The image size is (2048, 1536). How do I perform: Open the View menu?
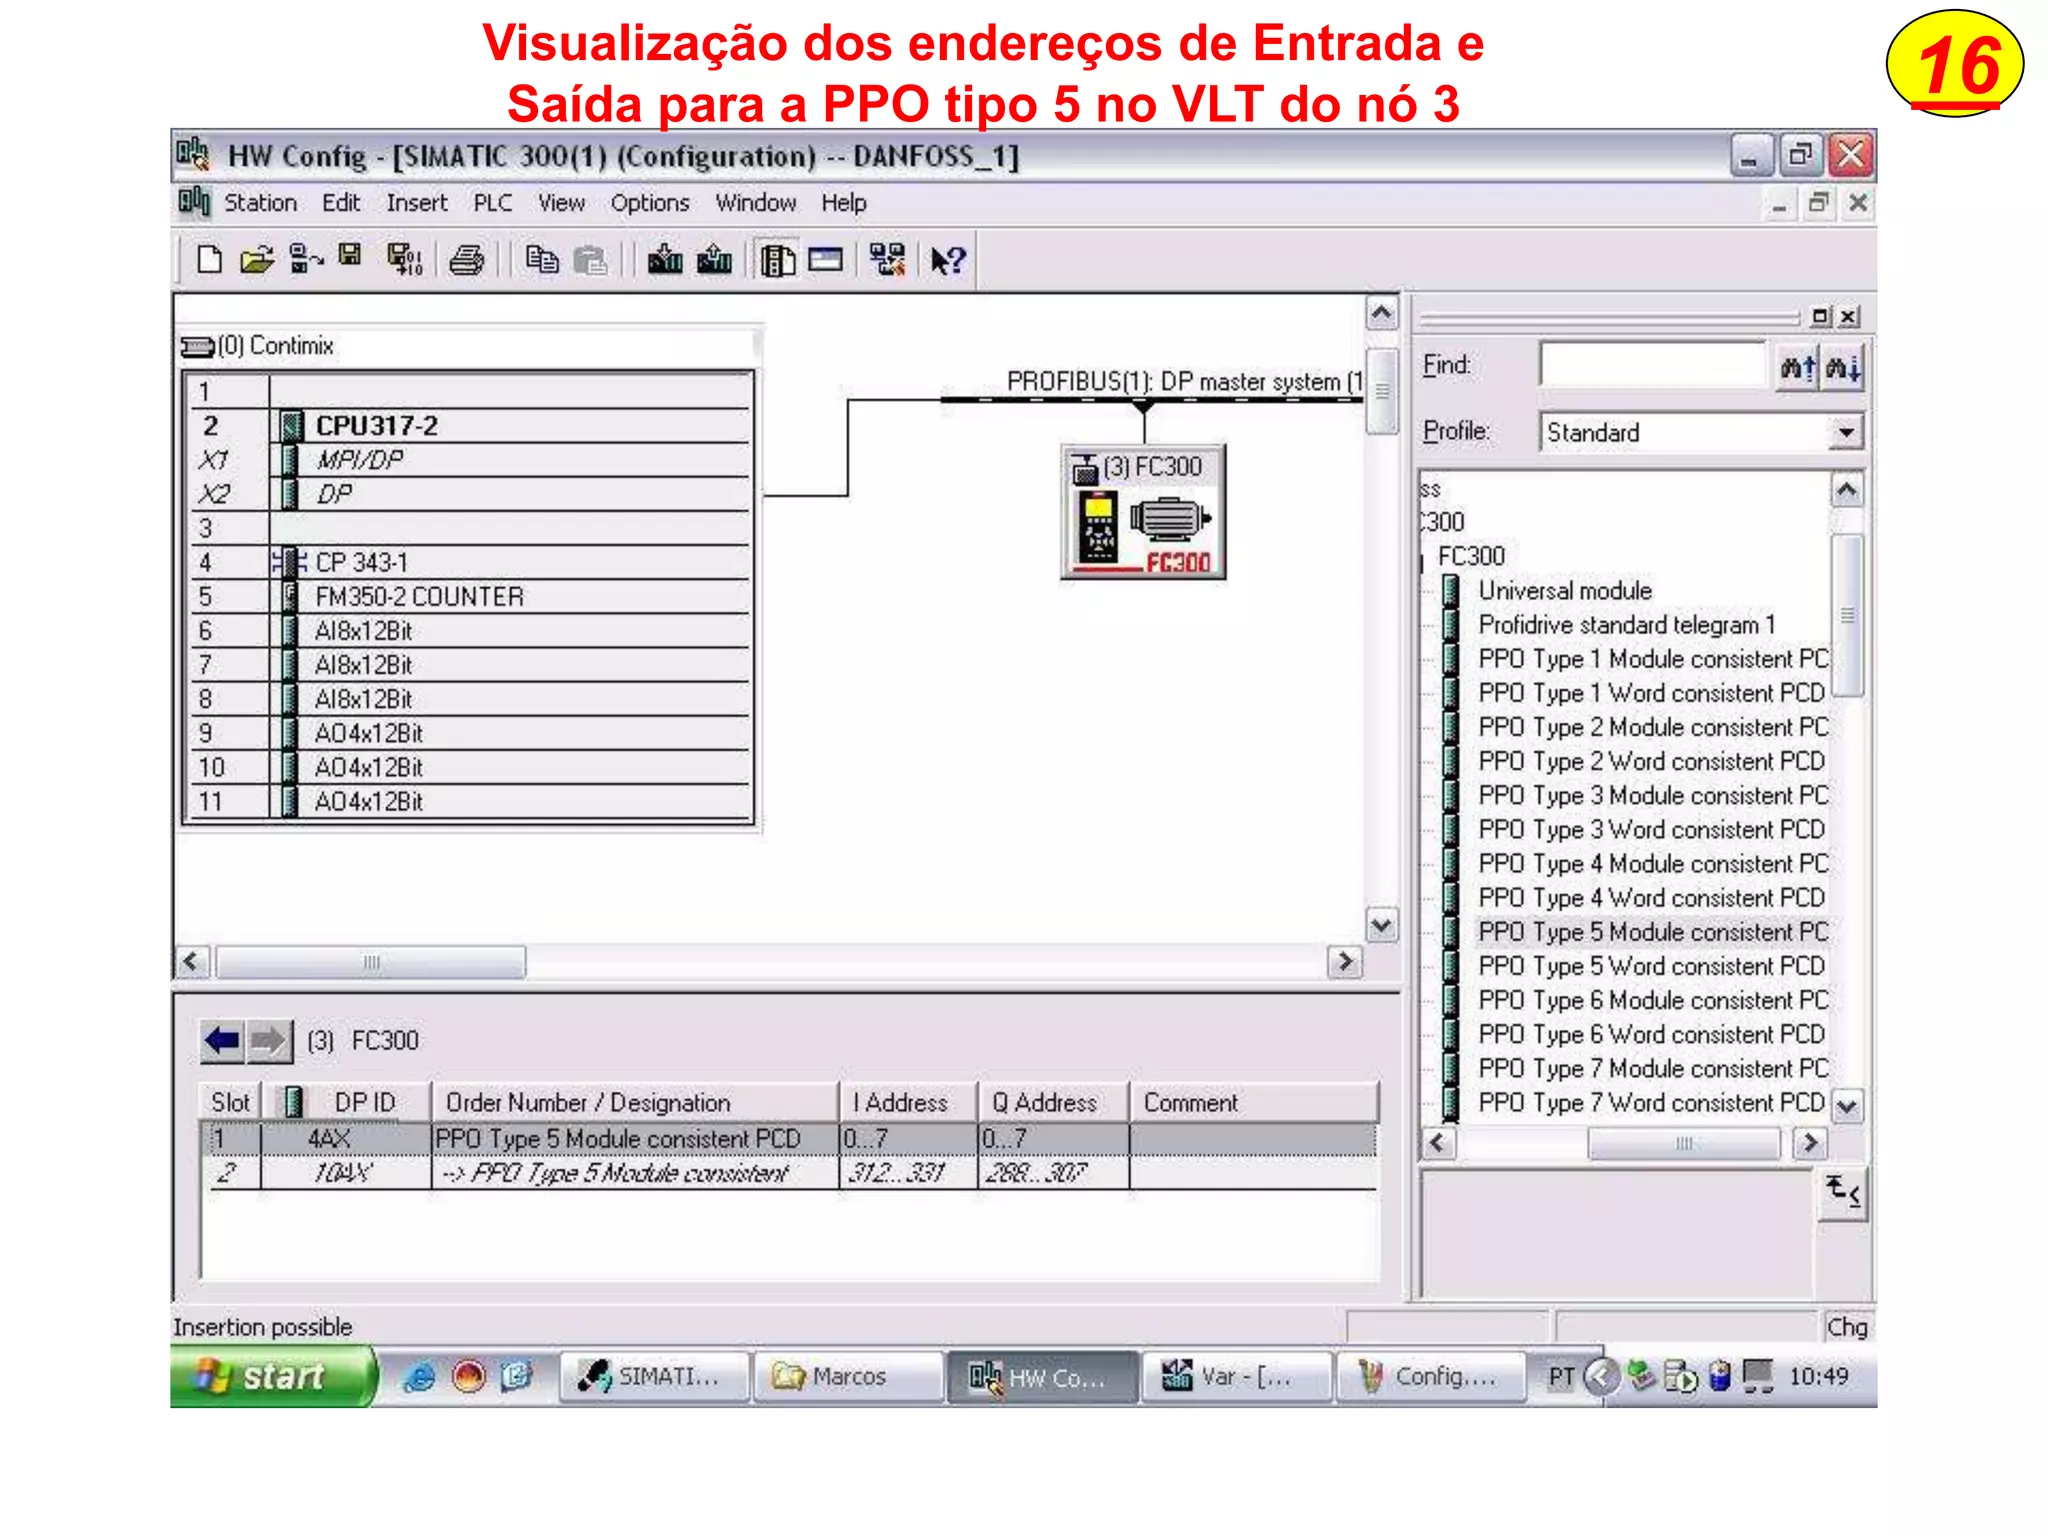(x=561, y=203)
